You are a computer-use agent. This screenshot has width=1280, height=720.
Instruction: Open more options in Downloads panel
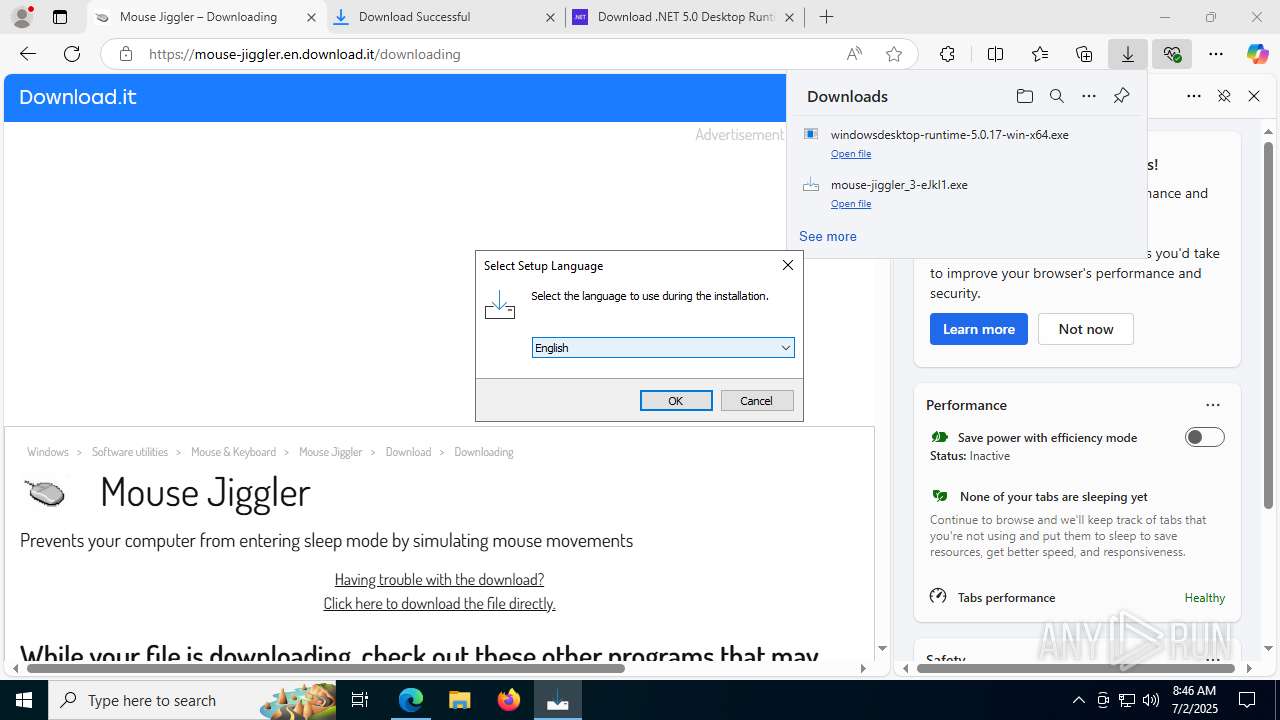pos(1089,96)
